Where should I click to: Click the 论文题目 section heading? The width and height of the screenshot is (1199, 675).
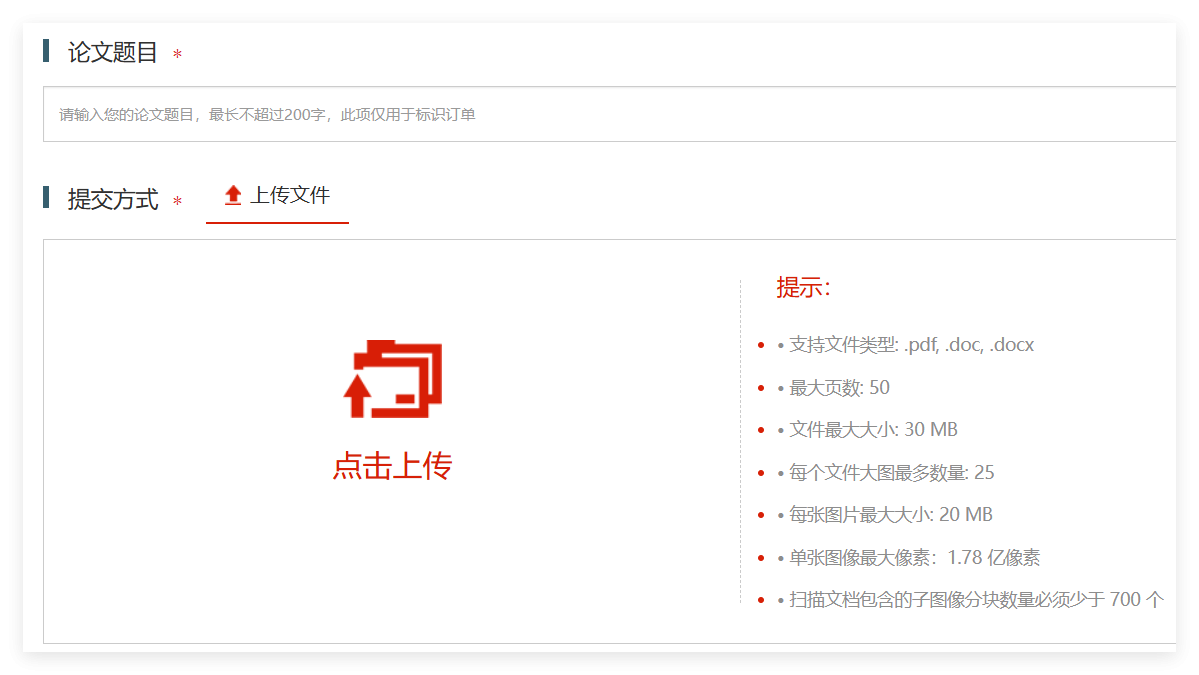(x=112, y=52)
